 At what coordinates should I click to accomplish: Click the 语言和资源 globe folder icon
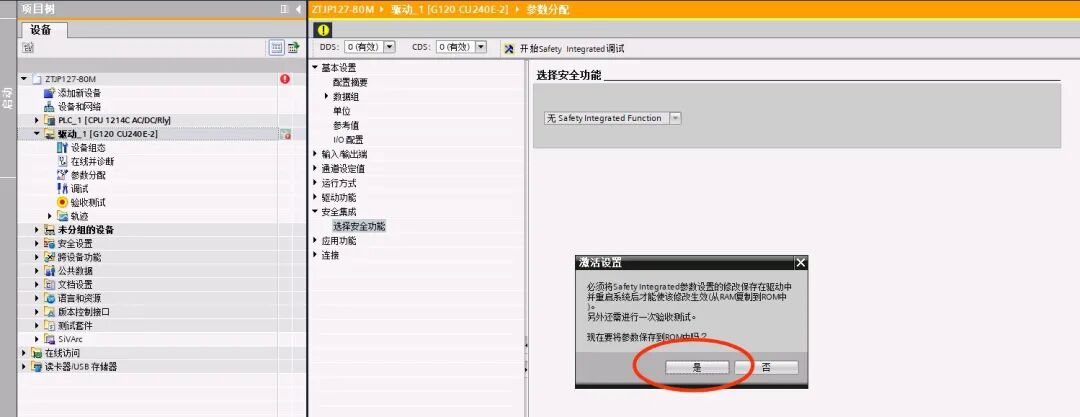click(49, 298)
